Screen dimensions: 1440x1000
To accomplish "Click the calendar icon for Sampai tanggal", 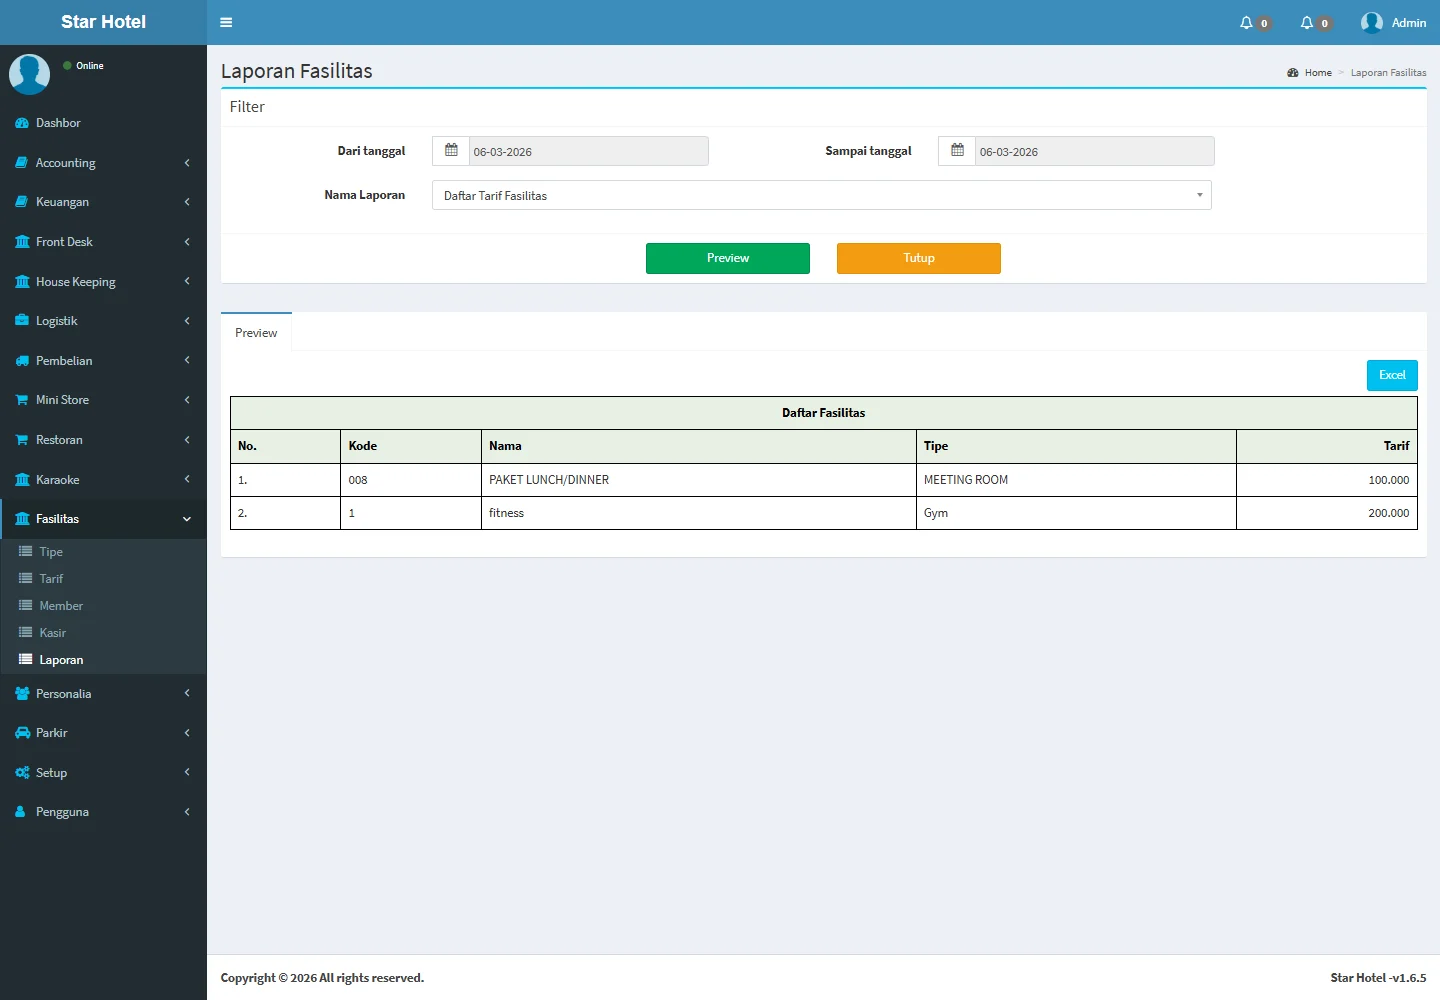I will click(957, 151).
